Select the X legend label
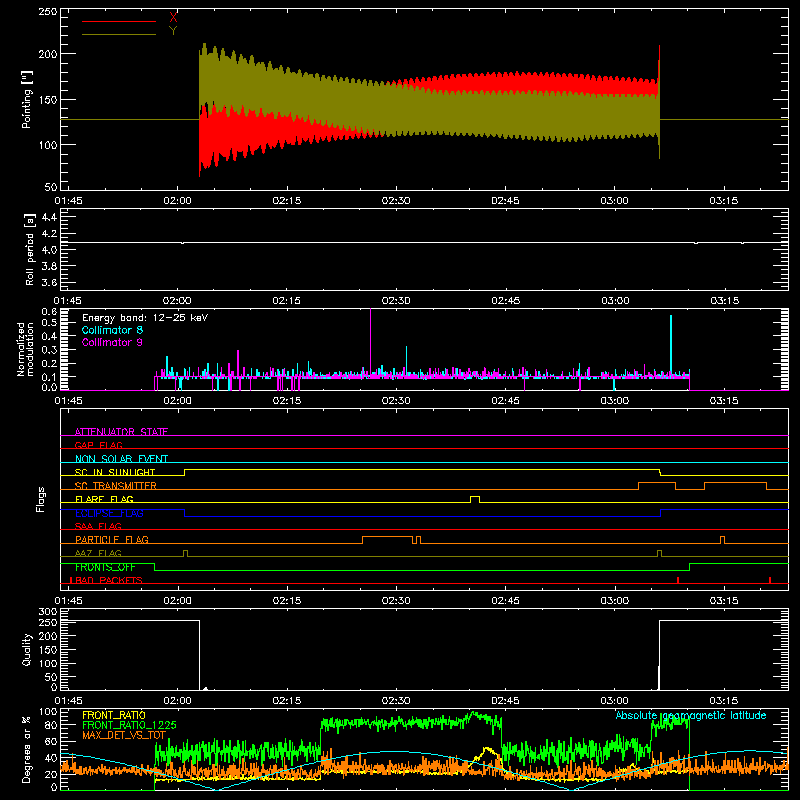This screenshot has width=800, height=800. pyautogui.click(x=173, y=18)
